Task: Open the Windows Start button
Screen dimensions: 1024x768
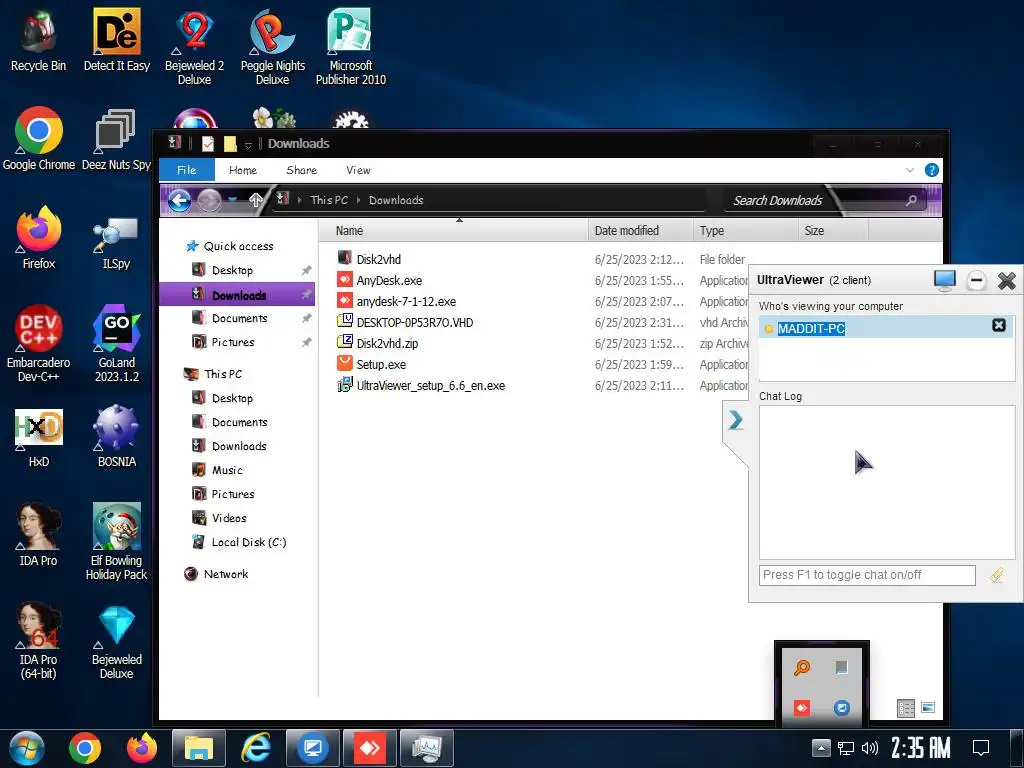Action: tap(26, 748)
